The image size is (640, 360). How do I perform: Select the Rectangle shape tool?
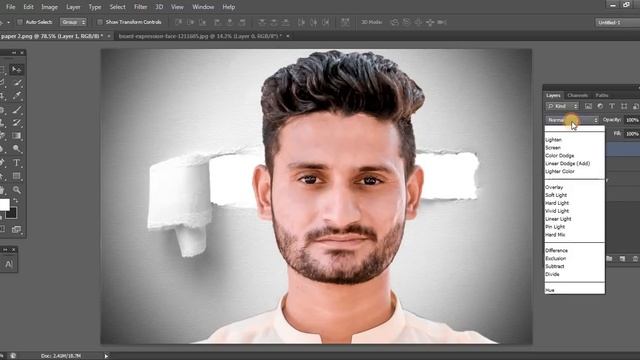point(17,176)
